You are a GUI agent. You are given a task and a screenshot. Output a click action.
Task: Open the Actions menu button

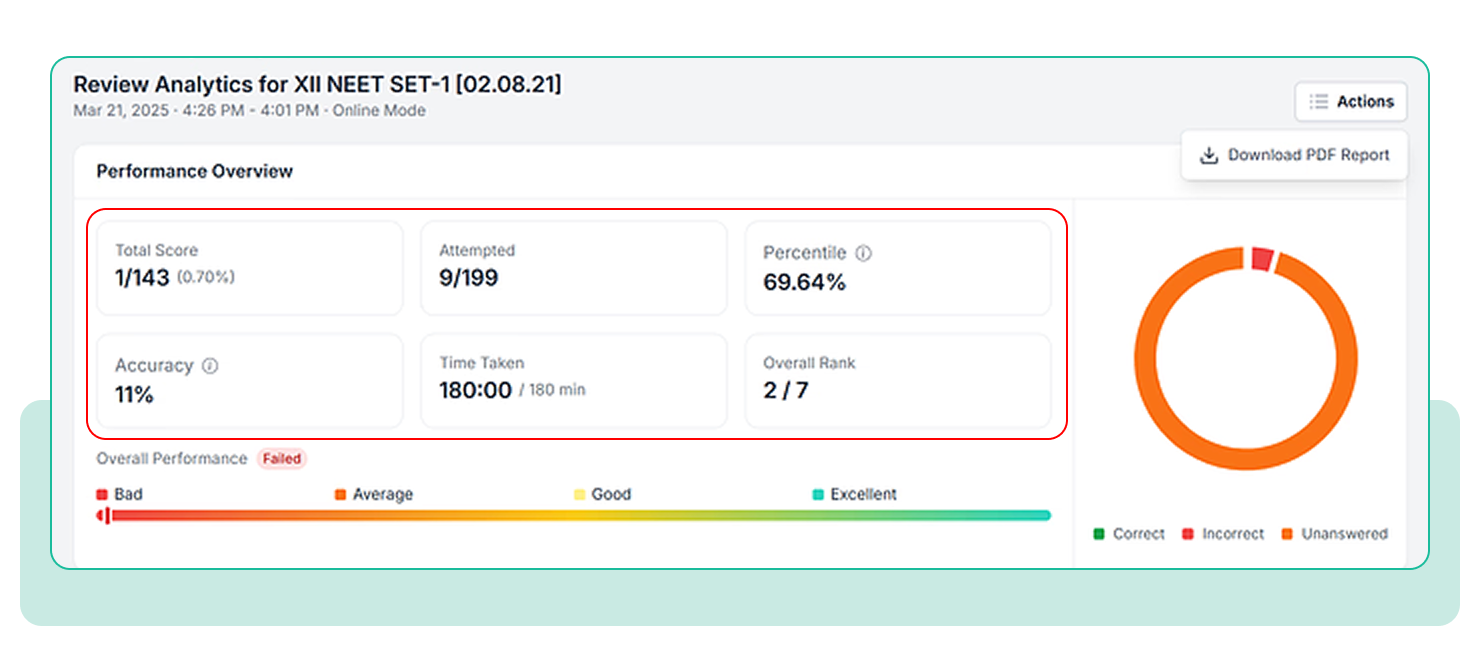click(x=1351, y=102)
